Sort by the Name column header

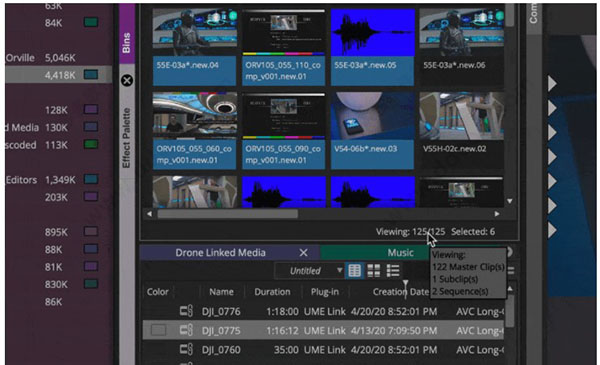[221, 292]
